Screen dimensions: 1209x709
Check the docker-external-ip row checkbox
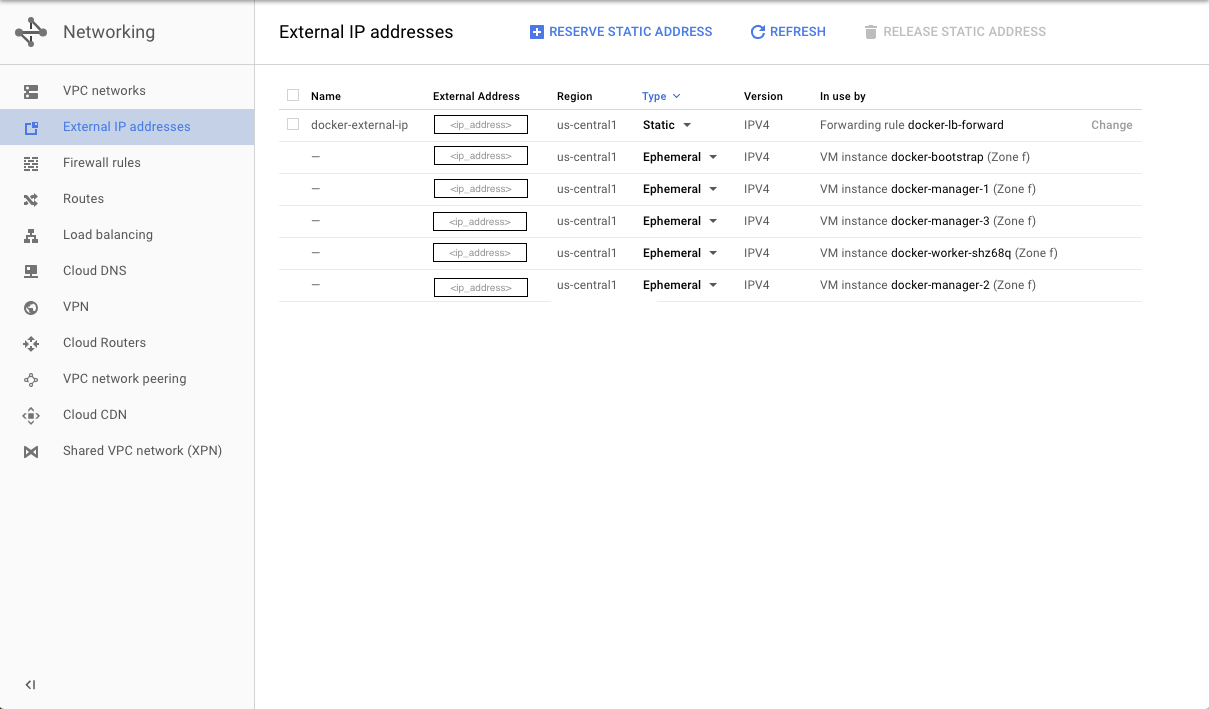pyautogui.click(x=293, y=124)
